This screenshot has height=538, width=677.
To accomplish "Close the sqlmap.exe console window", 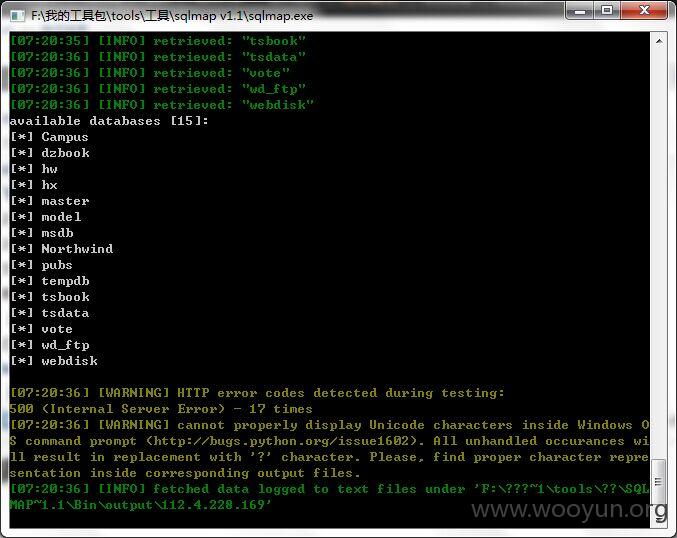I will point(644,11).
